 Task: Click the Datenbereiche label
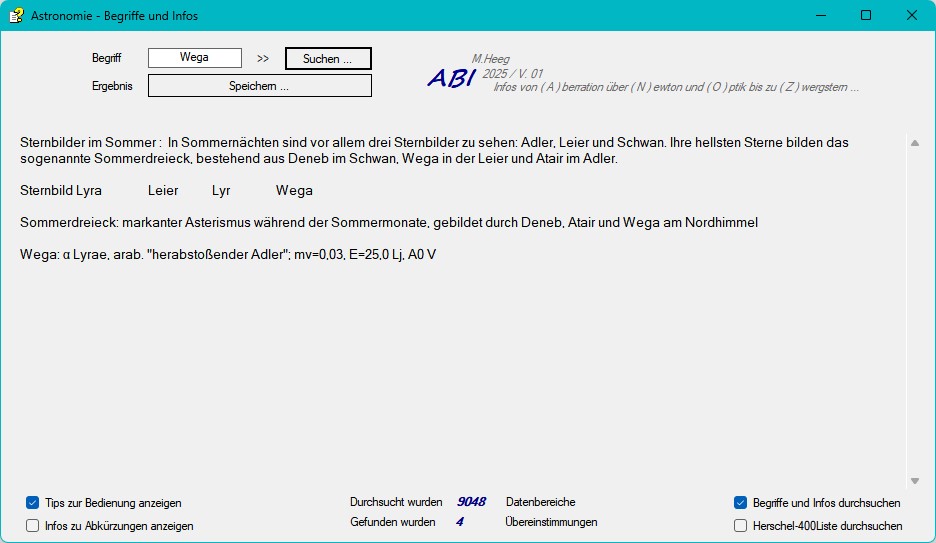click(x=541, y=502)
